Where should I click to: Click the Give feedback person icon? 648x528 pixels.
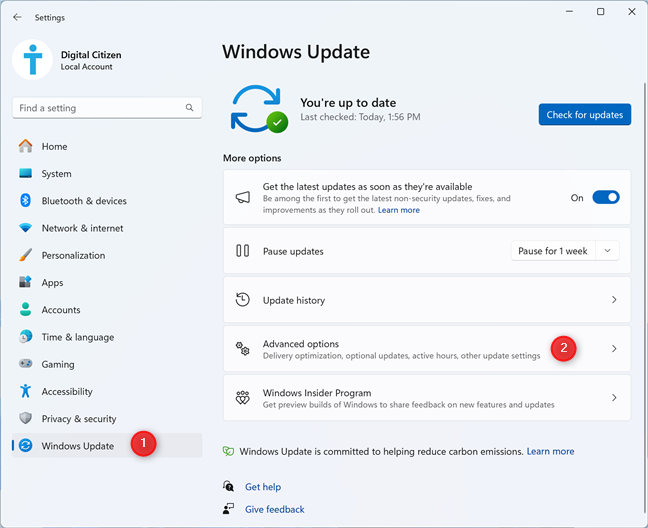tap(228, 509)
